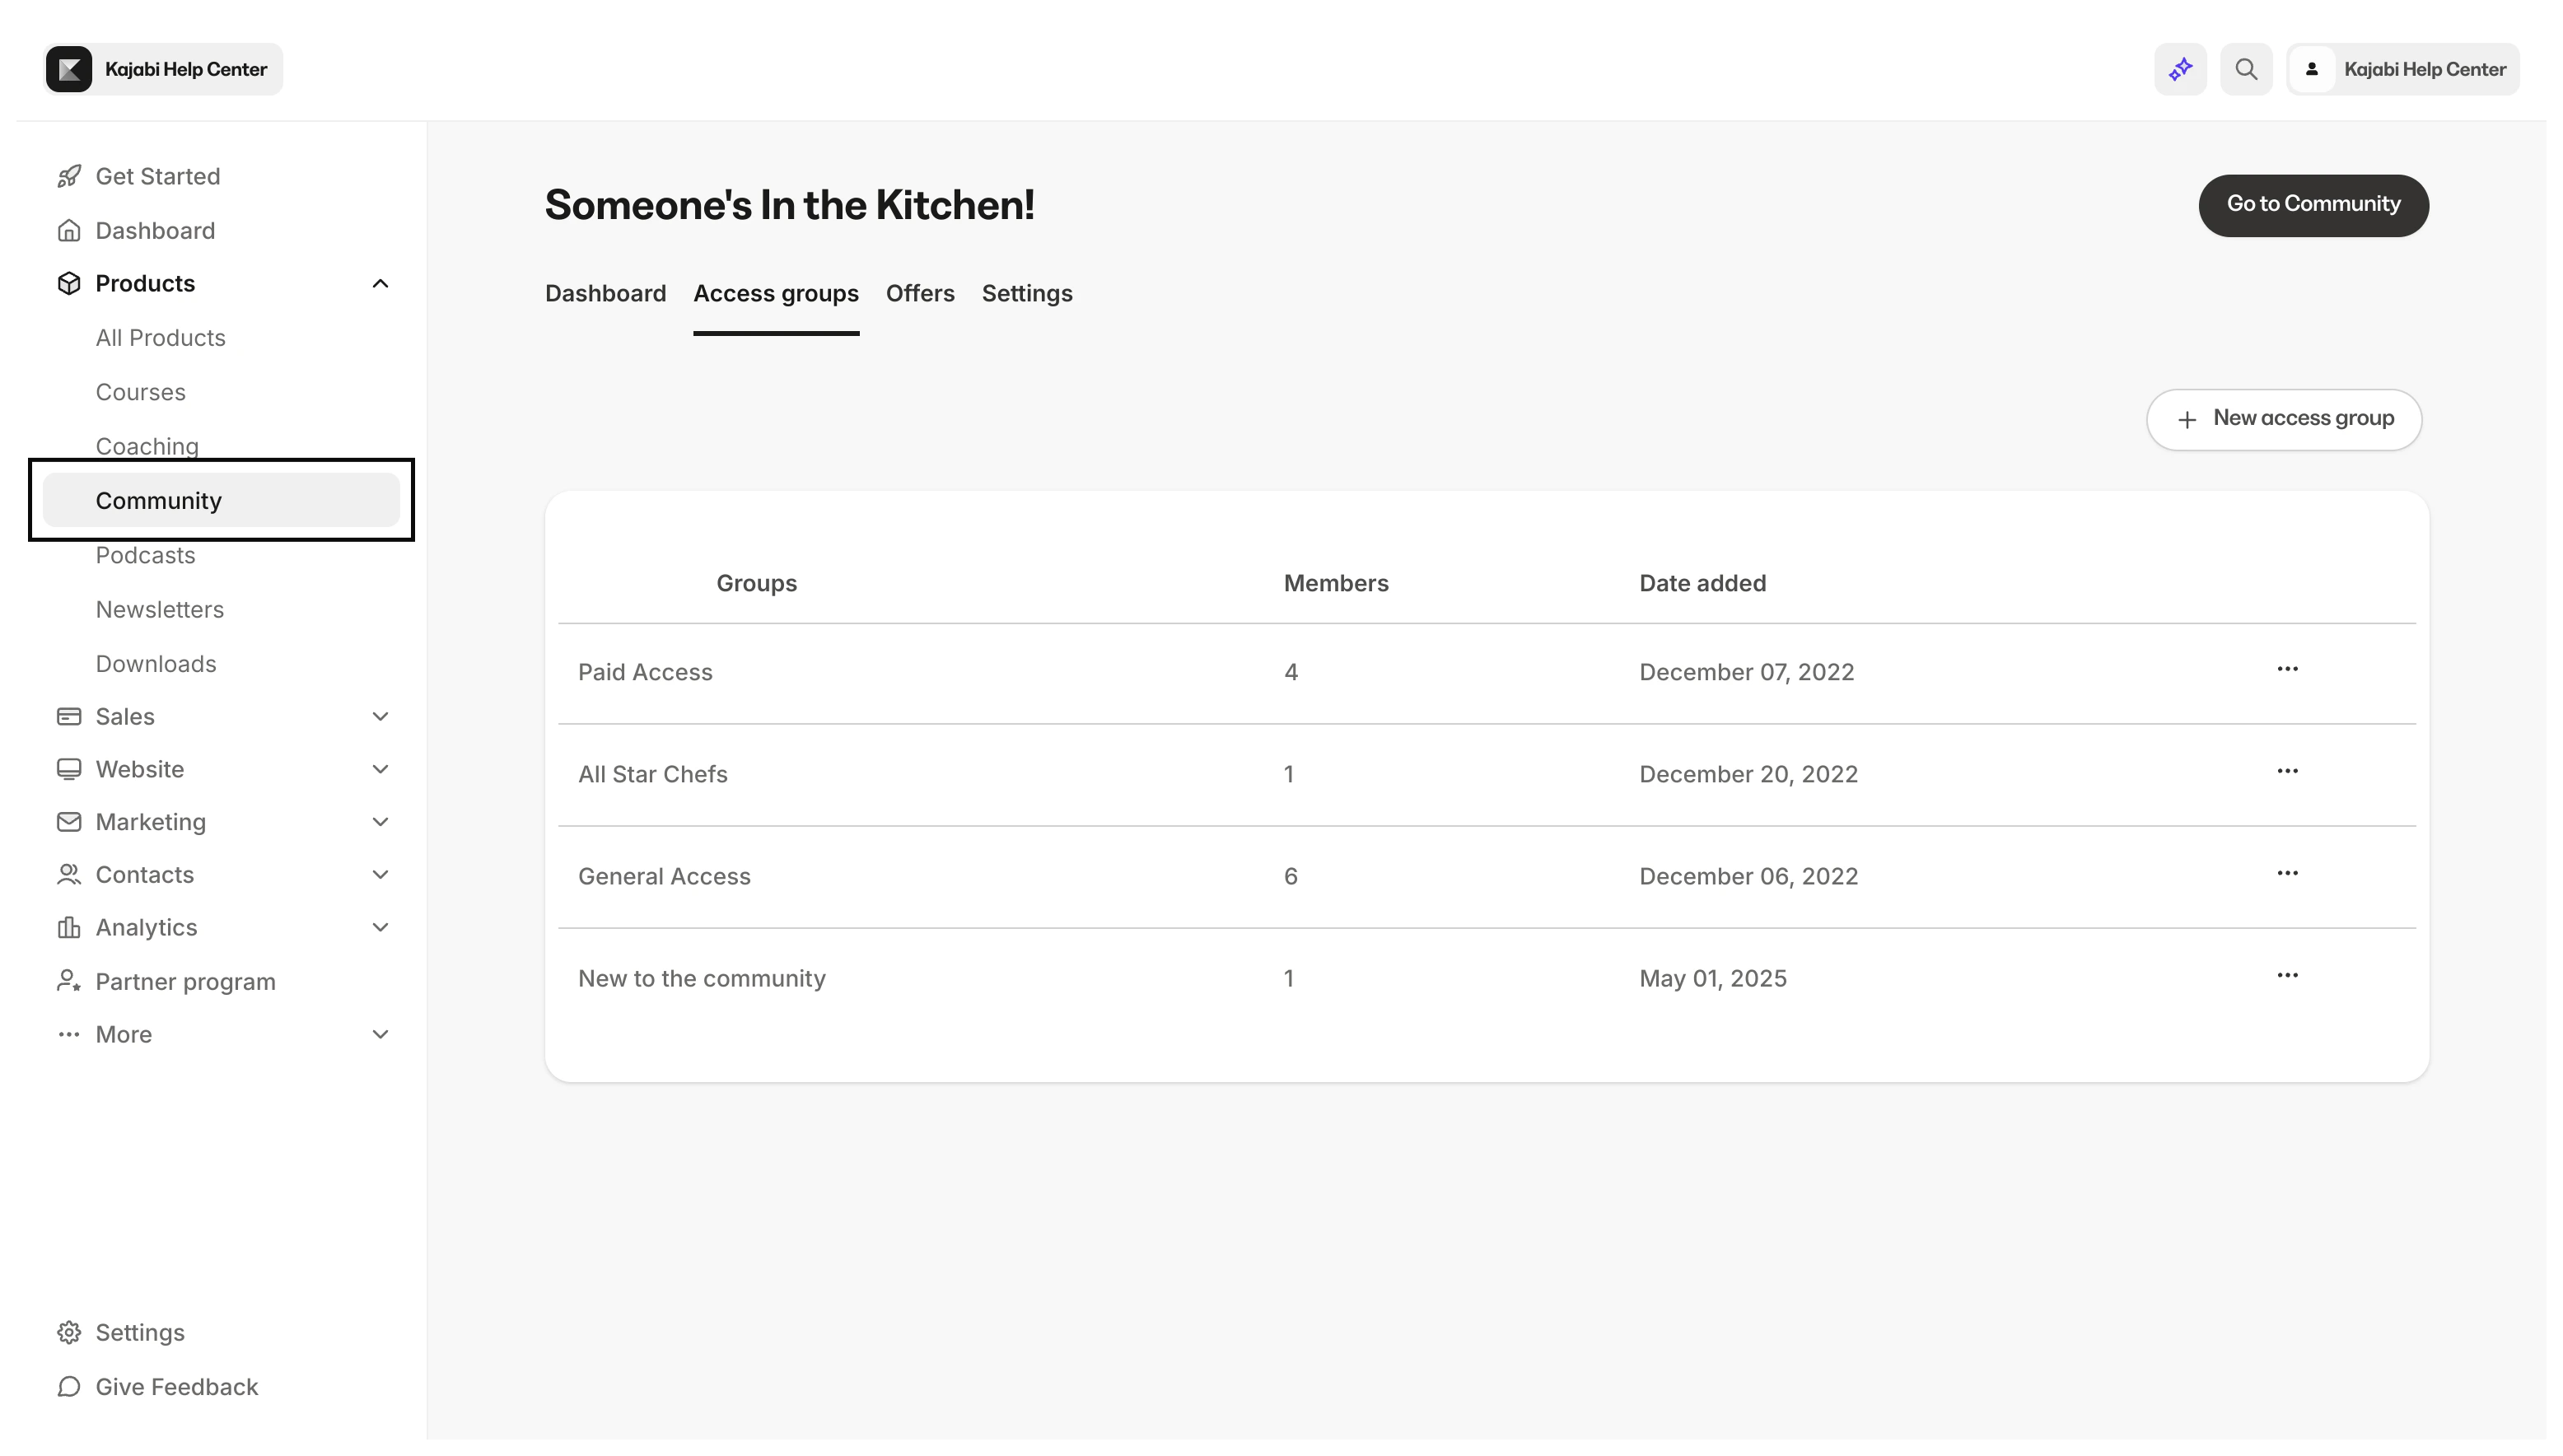Open three-dot menu for General Access
Screen dimensions: 2563x1456
click(x=2287, y=873)
